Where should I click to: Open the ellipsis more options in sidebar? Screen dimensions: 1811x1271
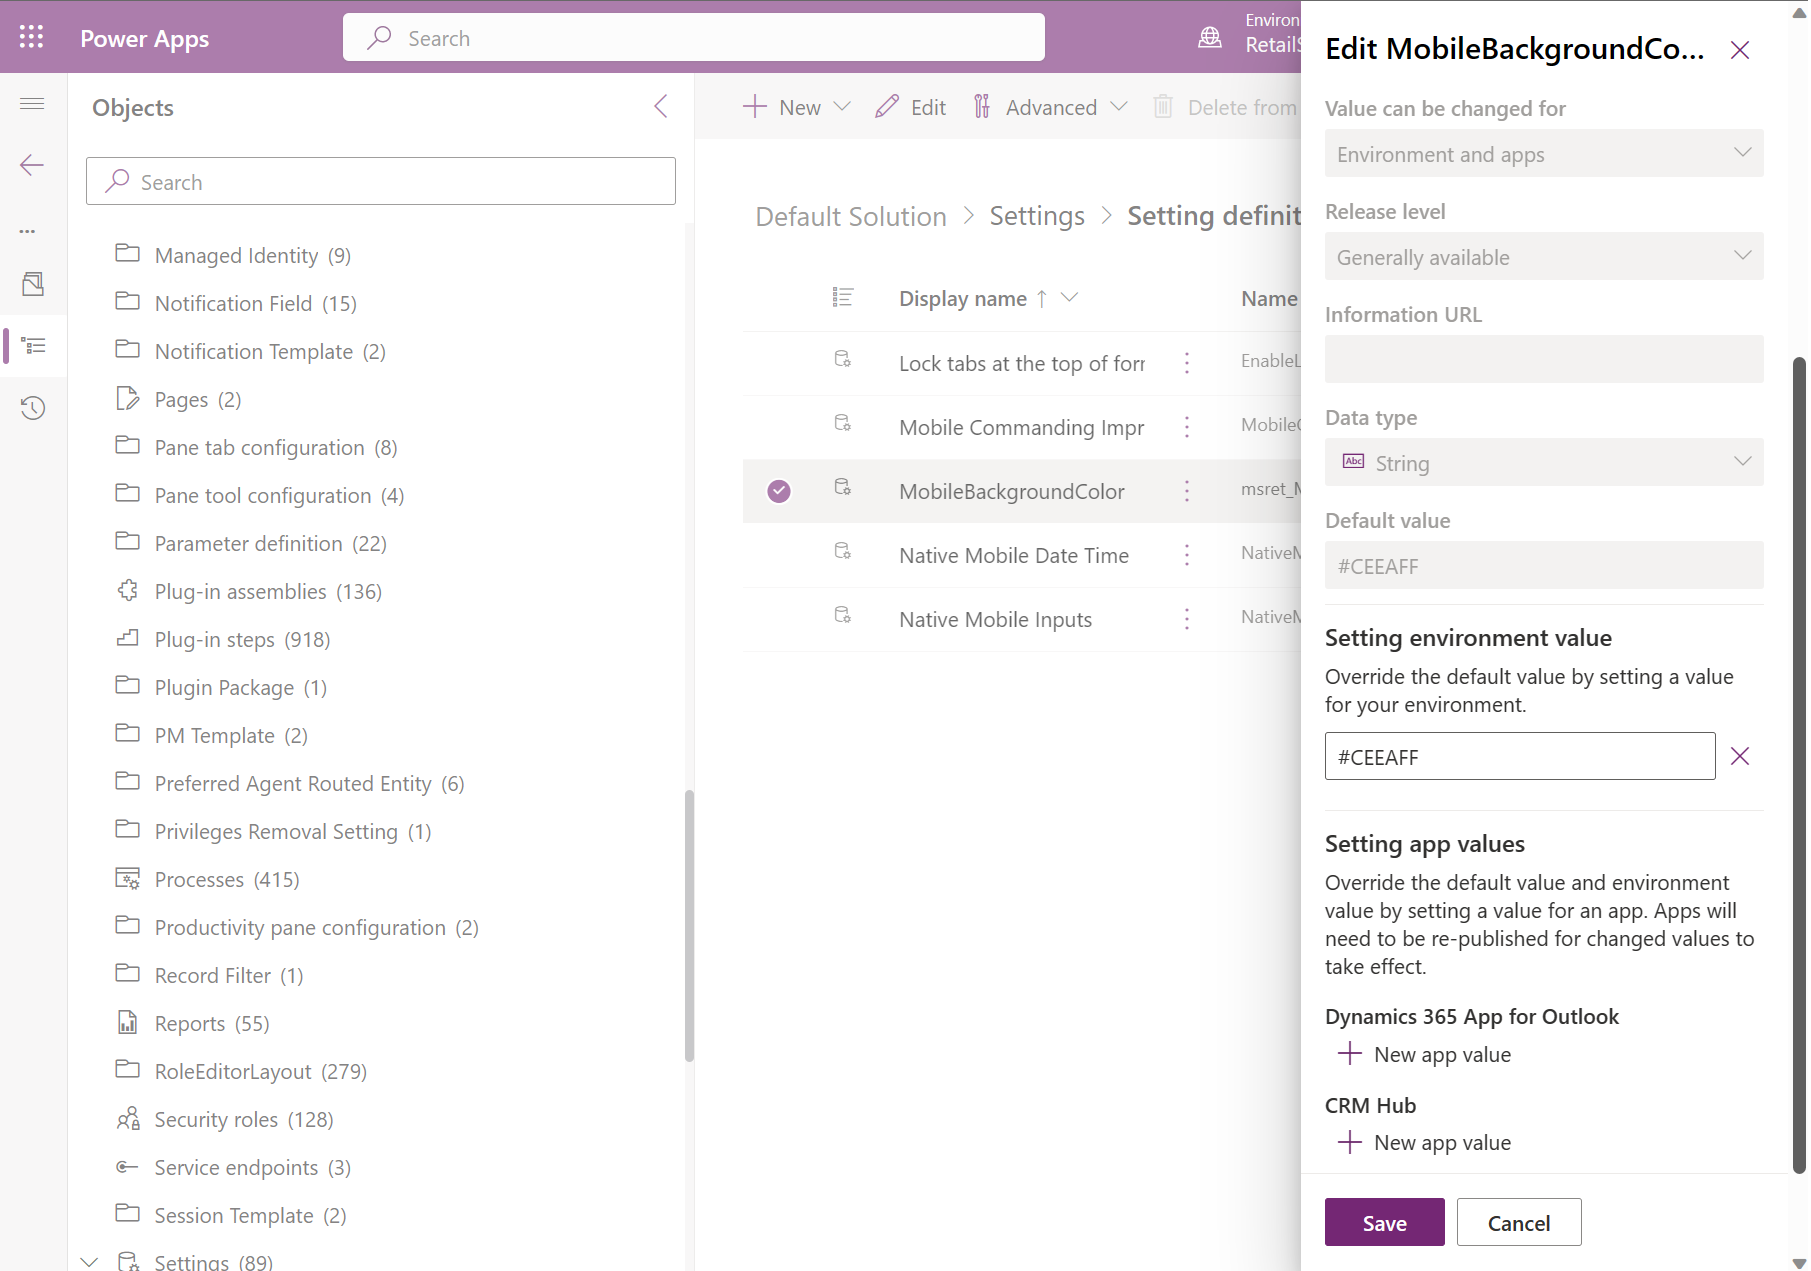coord(28,231)
